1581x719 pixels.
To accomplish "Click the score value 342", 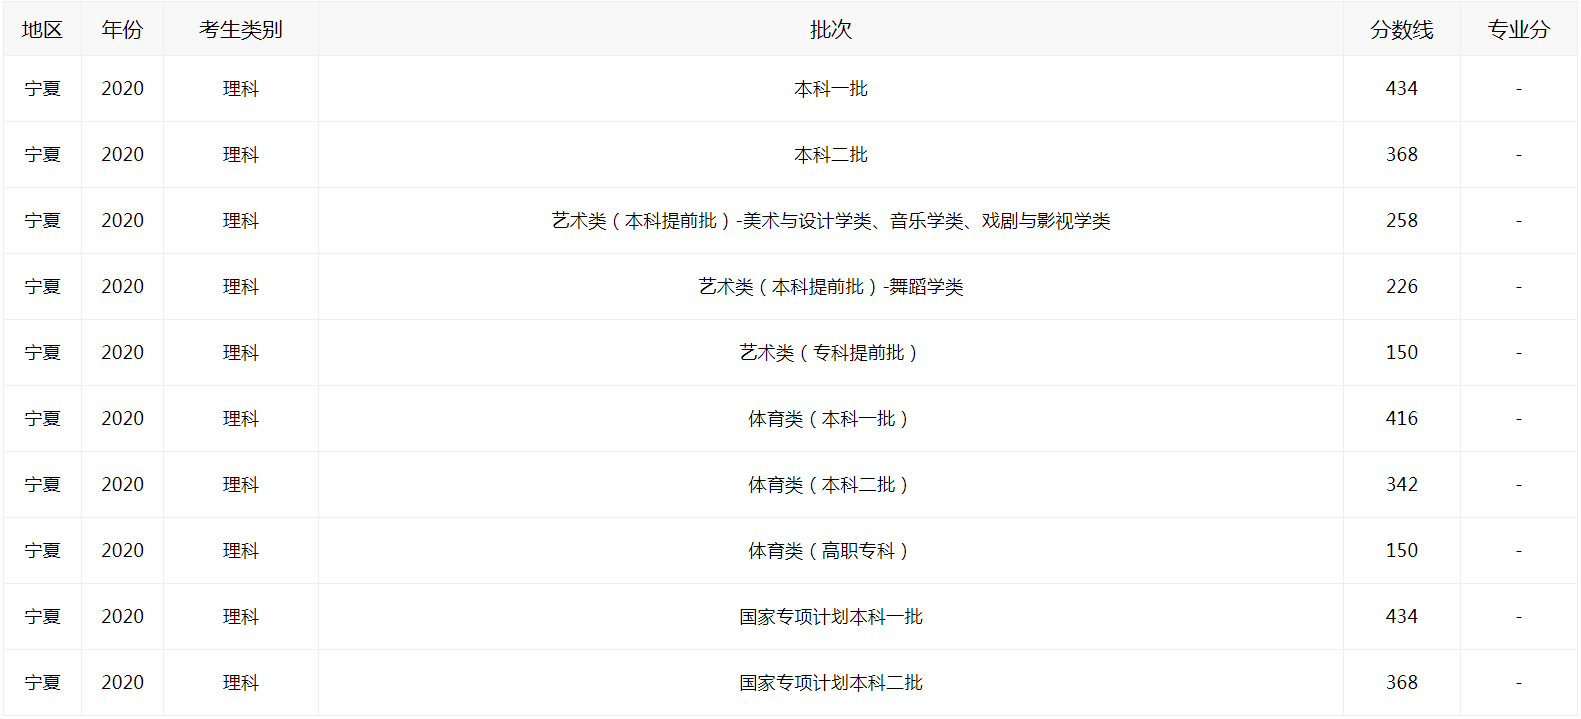I will point(1401,485).
